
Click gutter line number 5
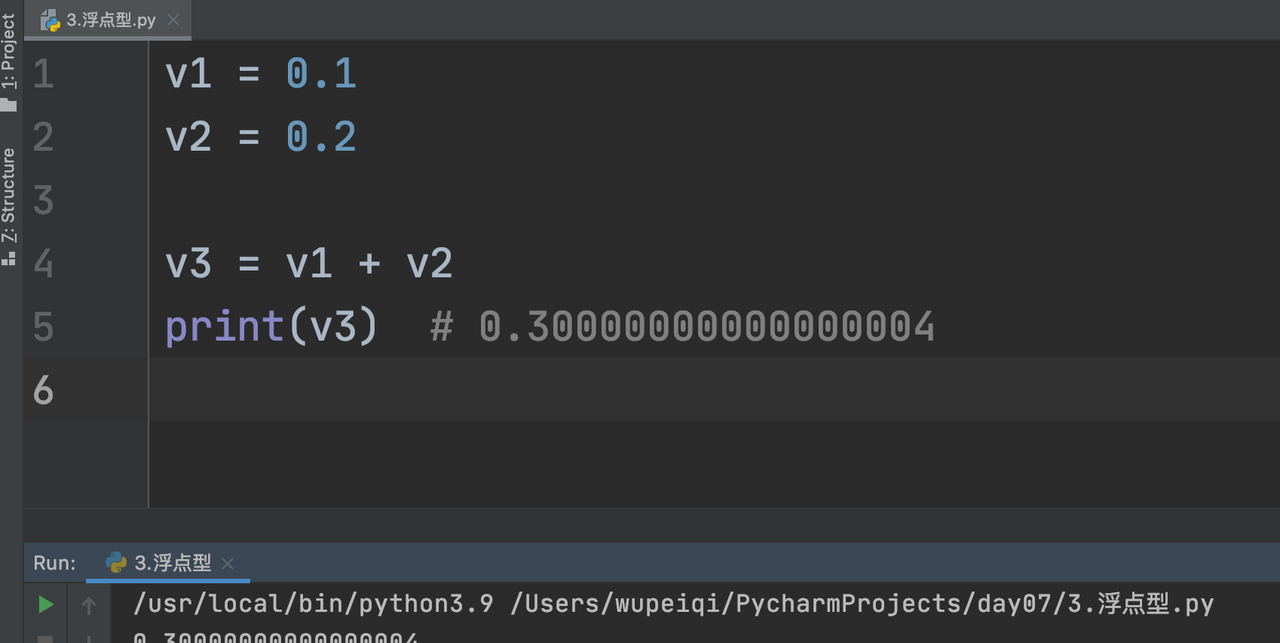[43, 327]
